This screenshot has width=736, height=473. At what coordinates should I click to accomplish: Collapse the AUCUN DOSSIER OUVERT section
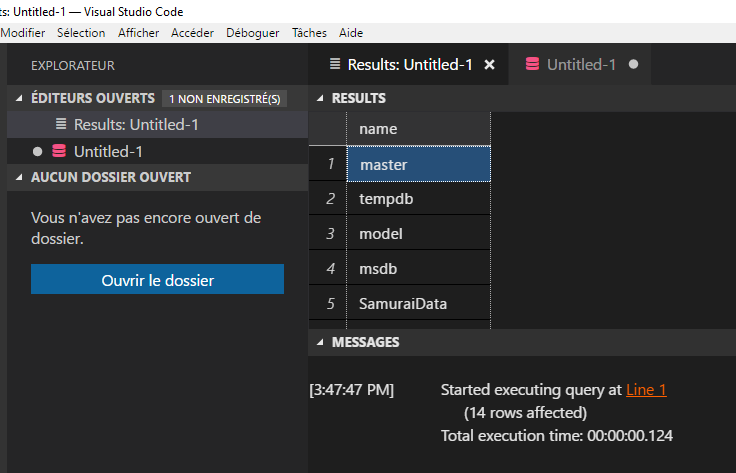[19, 177]
